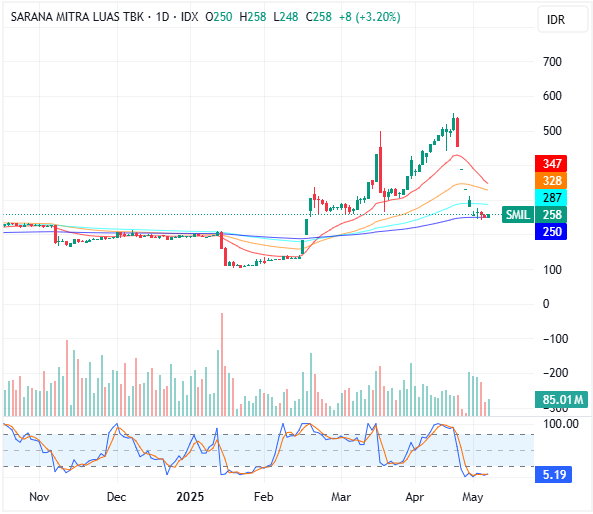Screen dimensions: 593x514
Task: Click the −100 price axis label
Action: tap(556, 339)
